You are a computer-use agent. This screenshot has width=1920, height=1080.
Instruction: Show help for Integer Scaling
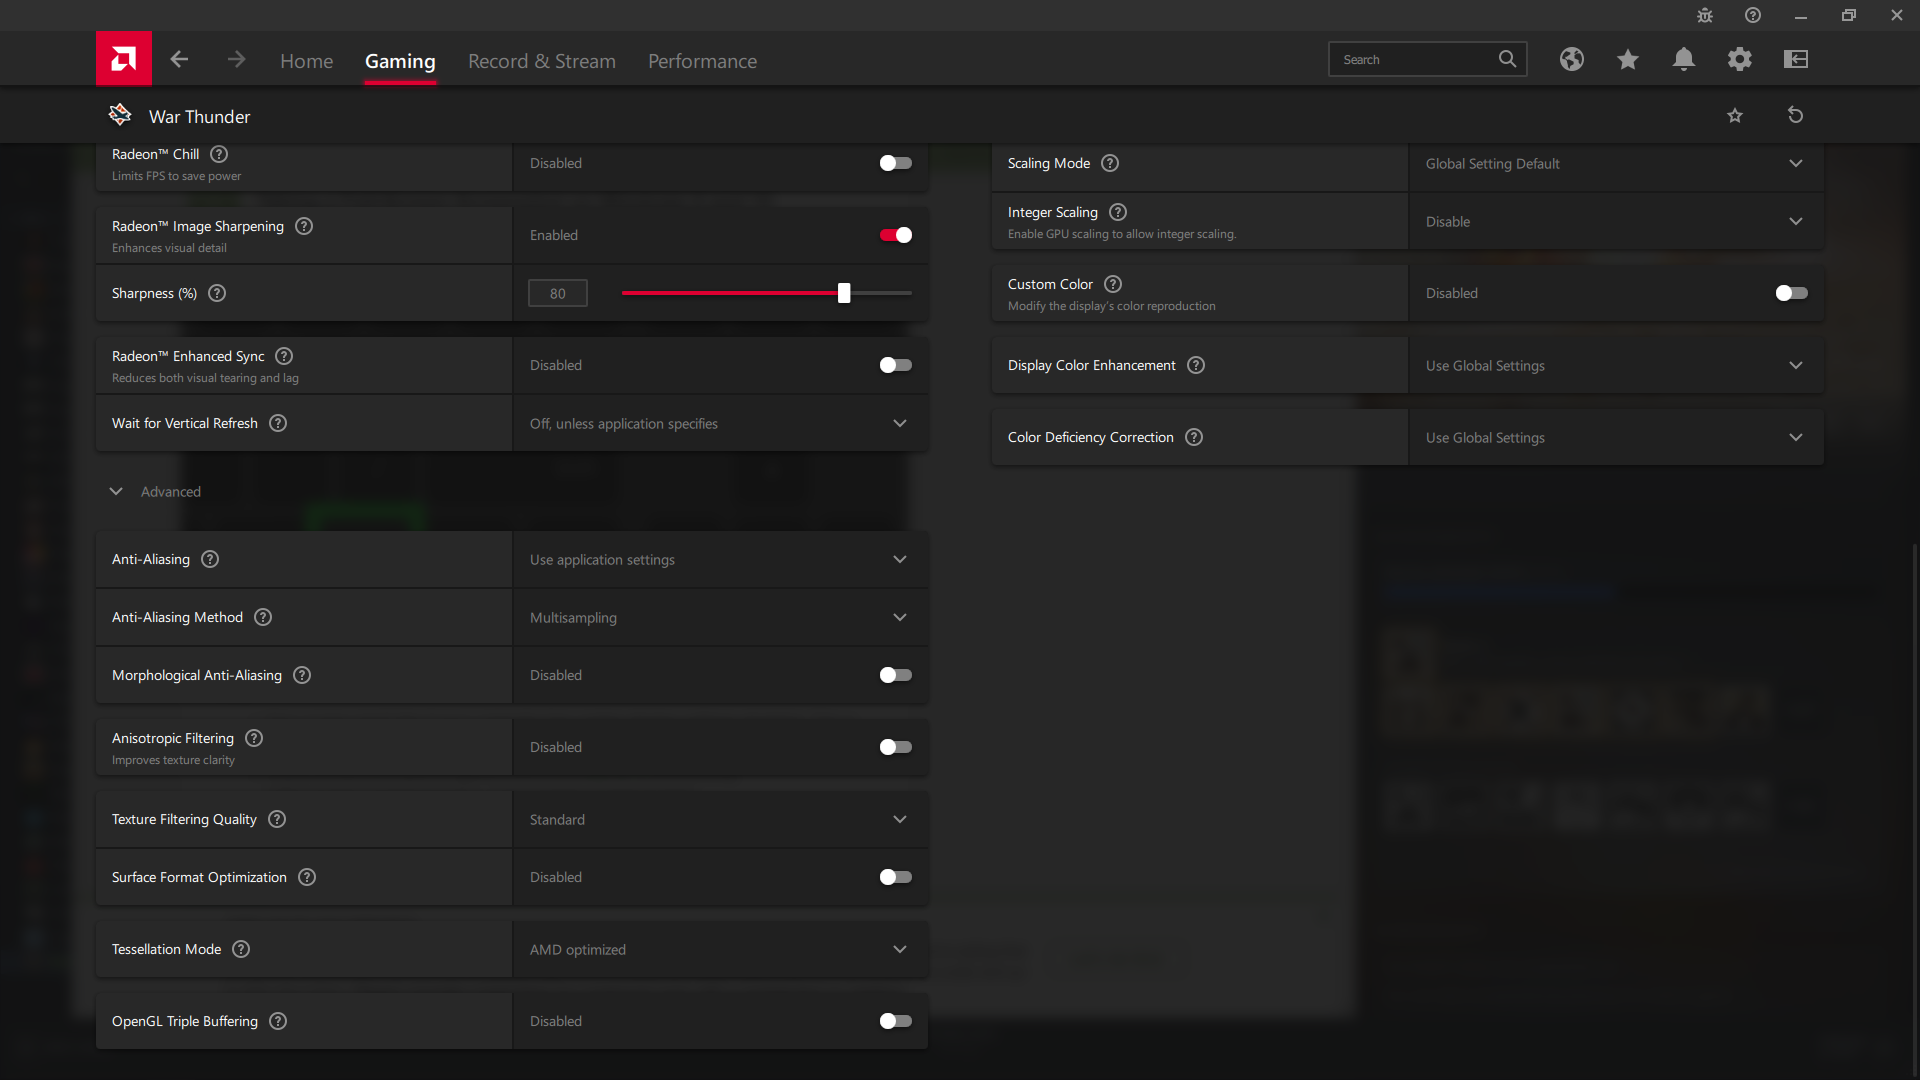point(1118,212)
